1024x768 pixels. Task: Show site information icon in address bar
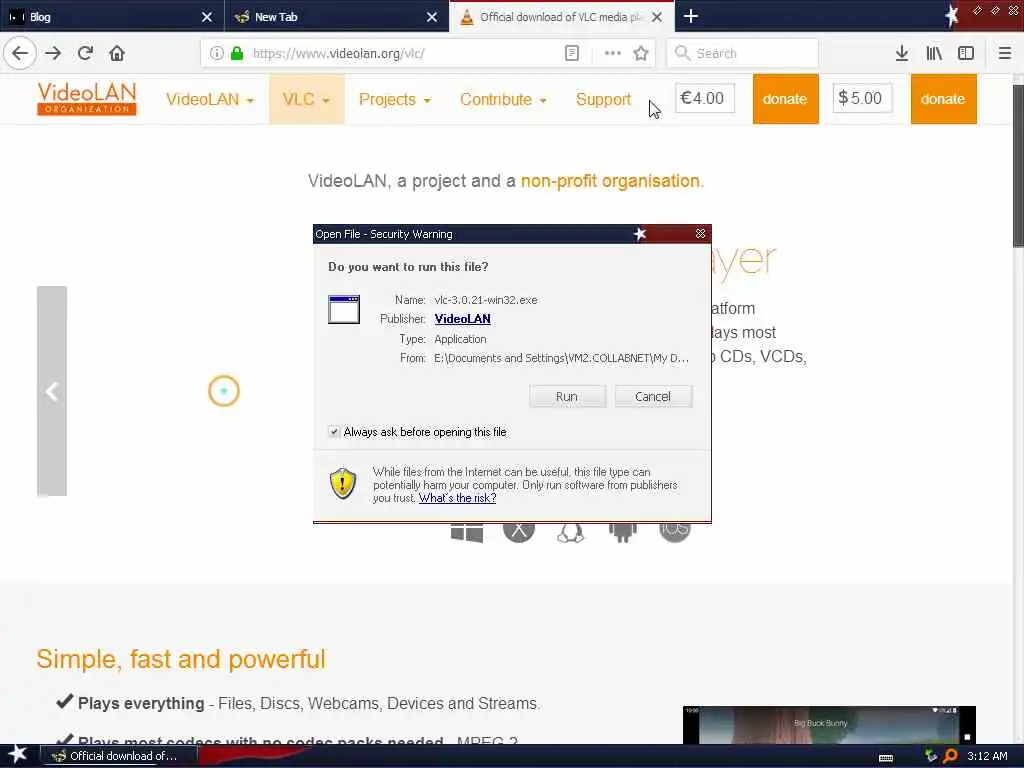[217, 54]
